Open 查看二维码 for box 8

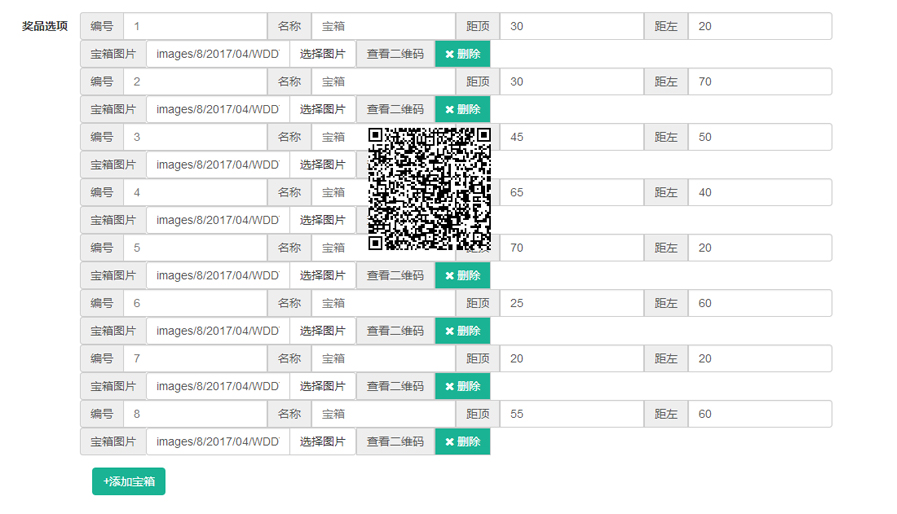pos(395,441)
